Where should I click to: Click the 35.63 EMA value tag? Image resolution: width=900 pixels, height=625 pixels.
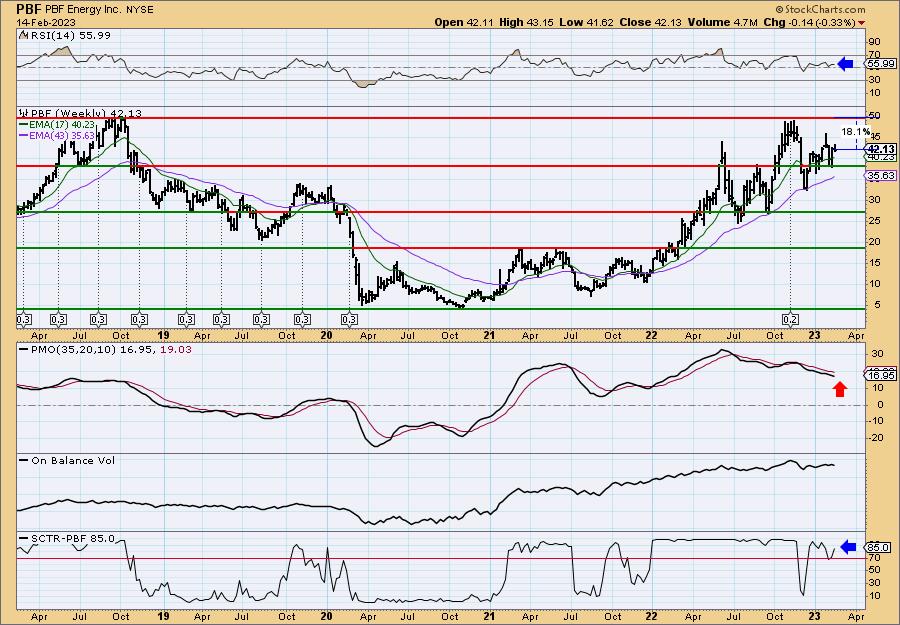[881, 176]
